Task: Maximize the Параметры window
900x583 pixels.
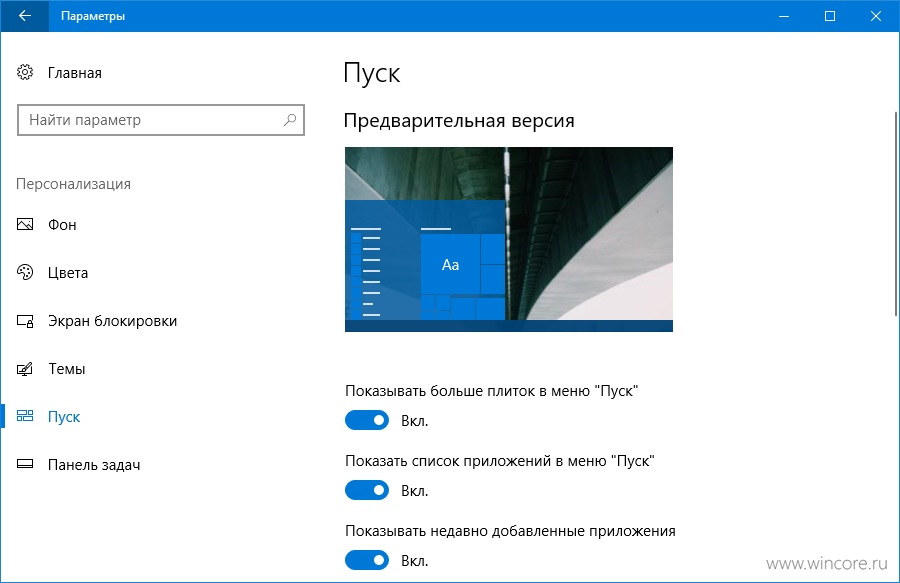Action: point(830,16)
